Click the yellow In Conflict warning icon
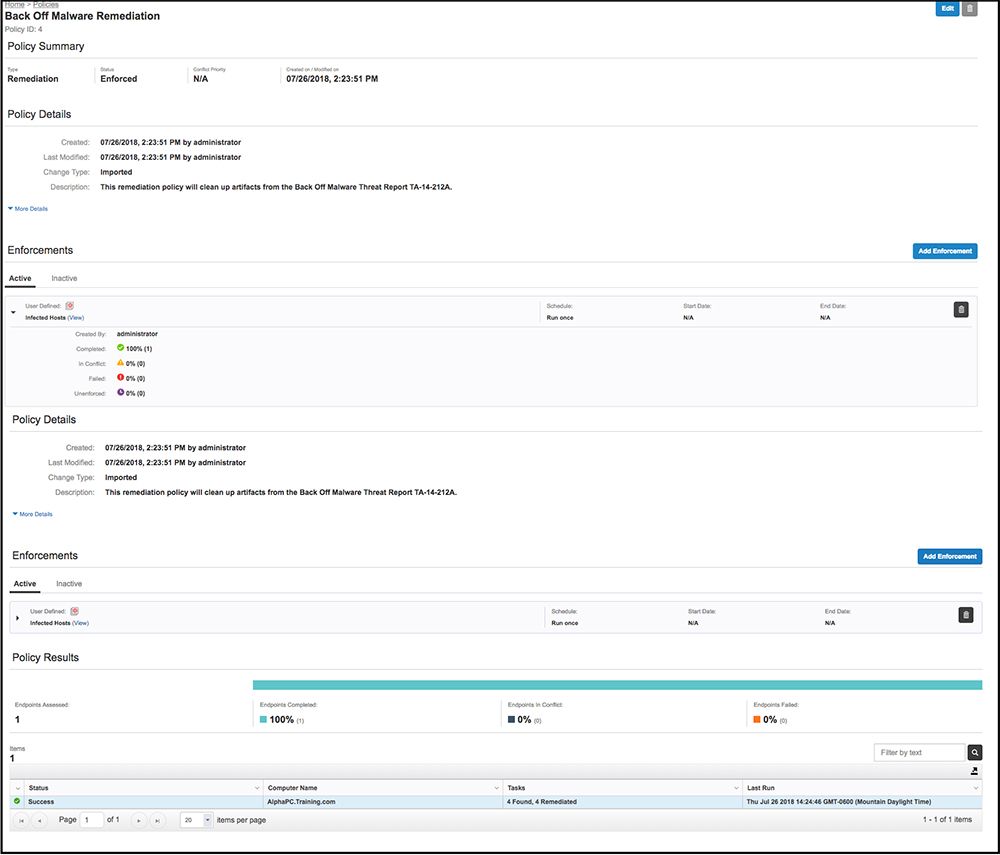The height and width of the screenshot is (855, 1000). pyautogui.click(x=121, y=363)
